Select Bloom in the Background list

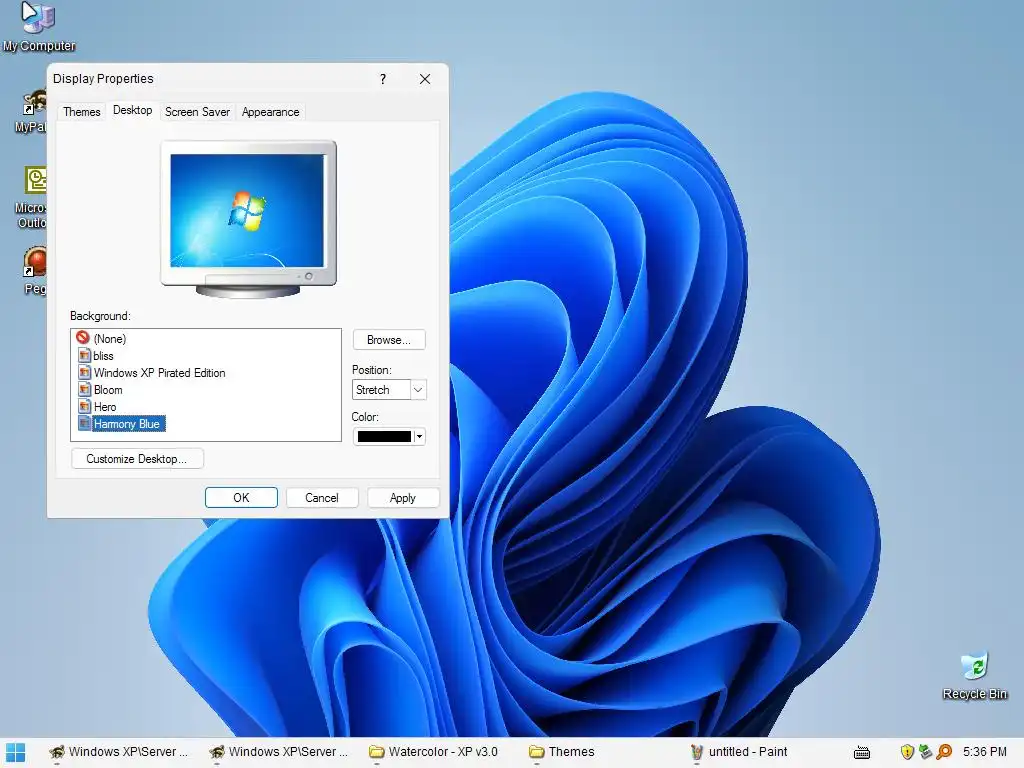(108, 389)
